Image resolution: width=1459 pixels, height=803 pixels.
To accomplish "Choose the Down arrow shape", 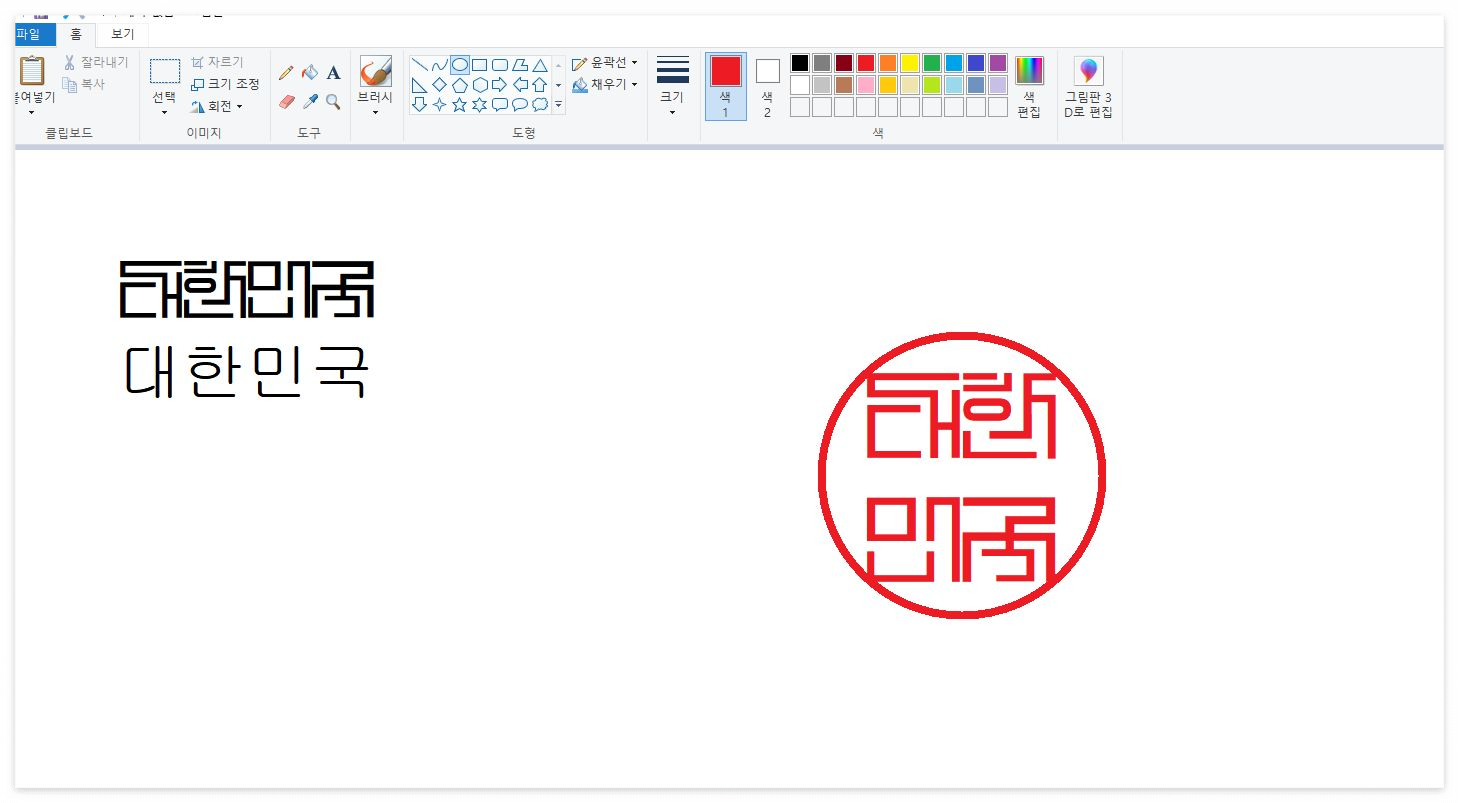I will pyautogui.click(x=419, y=105).
